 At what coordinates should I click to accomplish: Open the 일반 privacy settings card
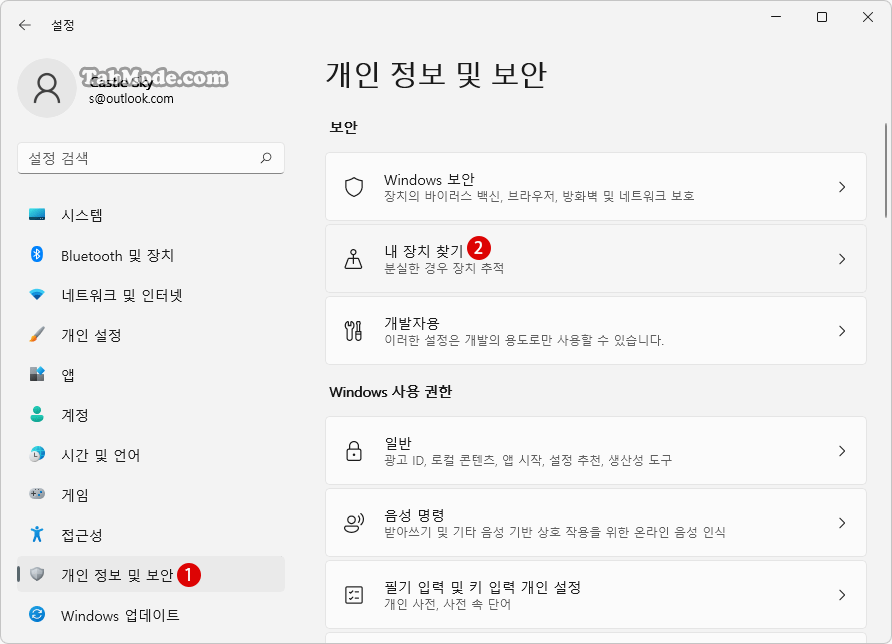596,451
